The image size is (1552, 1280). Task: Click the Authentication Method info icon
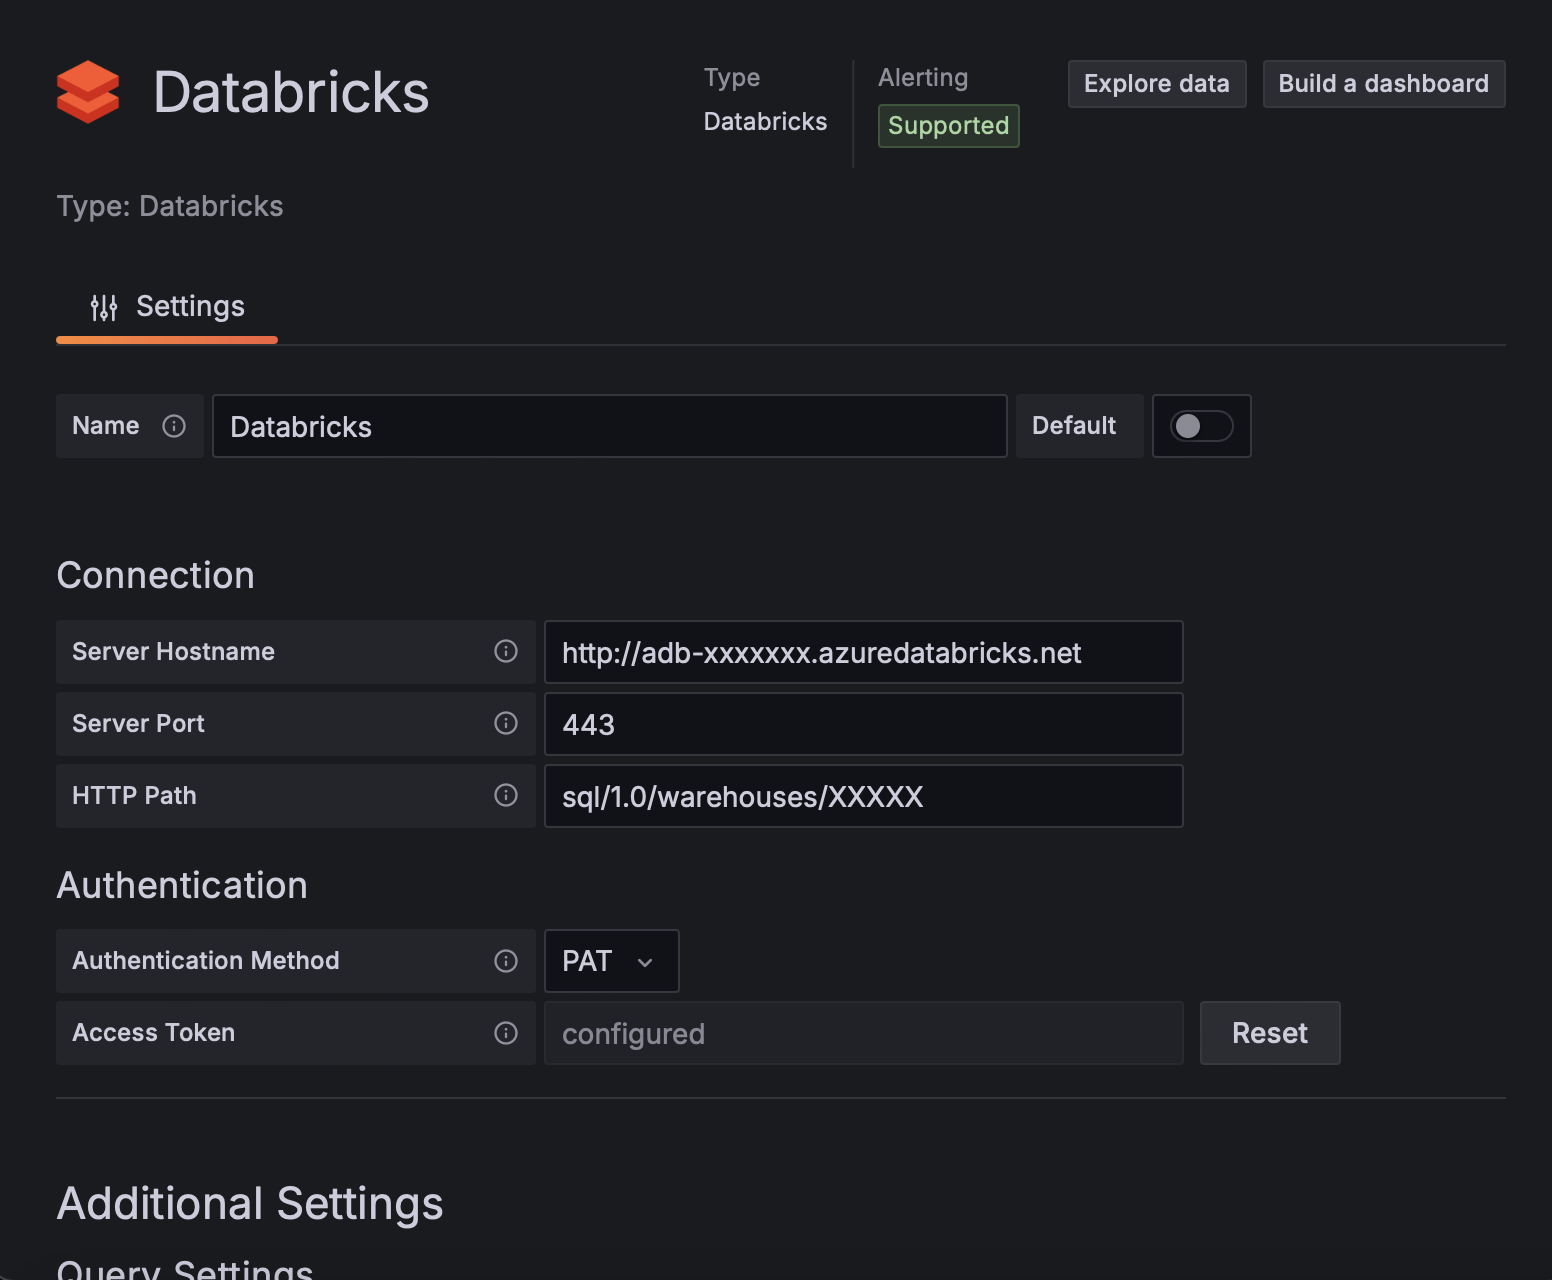tap(506, 961)
